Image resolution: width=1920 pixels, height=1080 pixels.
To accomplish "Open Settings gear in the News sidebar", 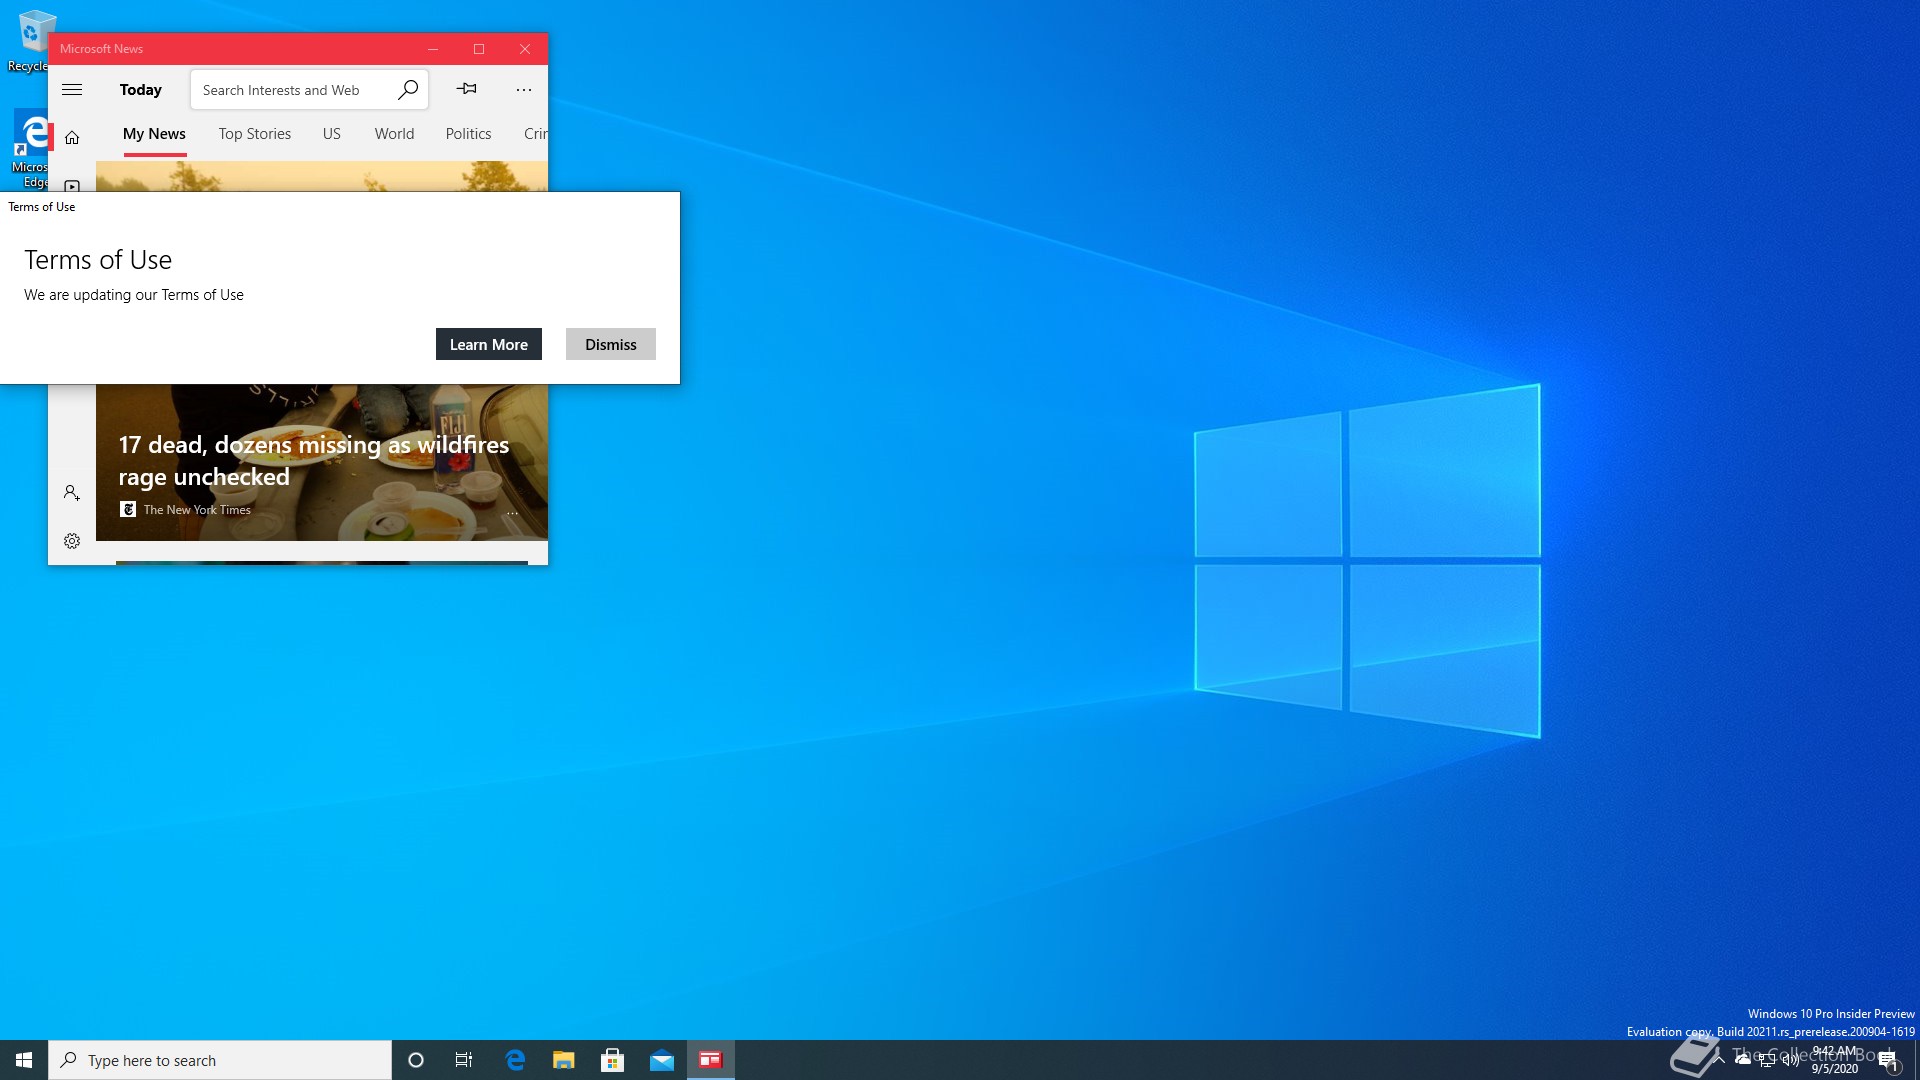I will (72, 541).
